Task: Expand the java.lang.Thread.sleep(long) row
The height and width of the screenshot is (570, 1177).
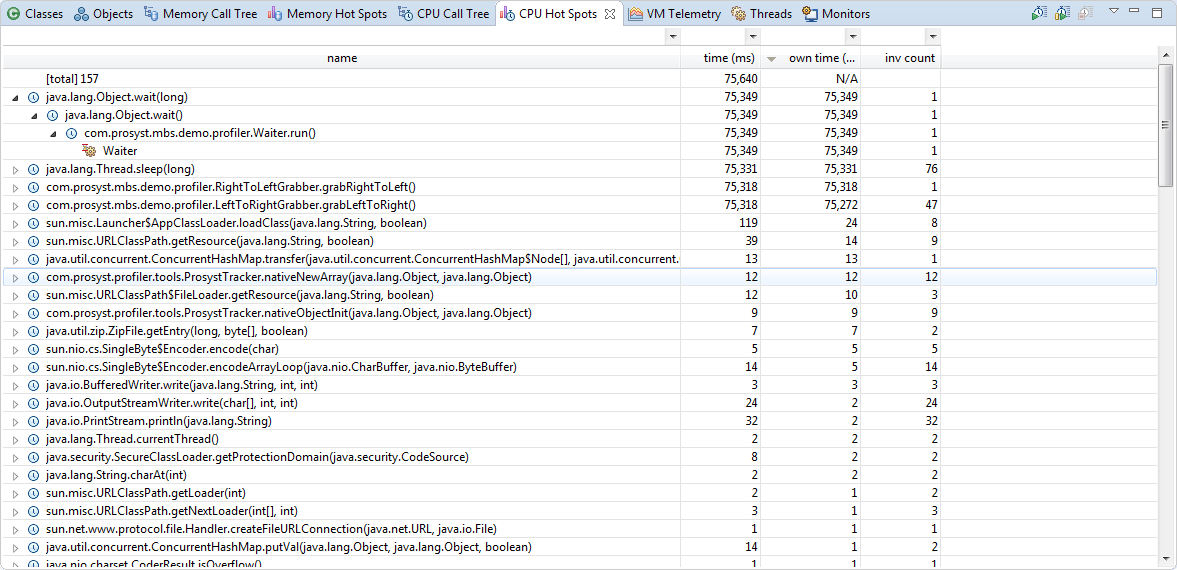Action: pyautogui.click(x=15, y=170)
